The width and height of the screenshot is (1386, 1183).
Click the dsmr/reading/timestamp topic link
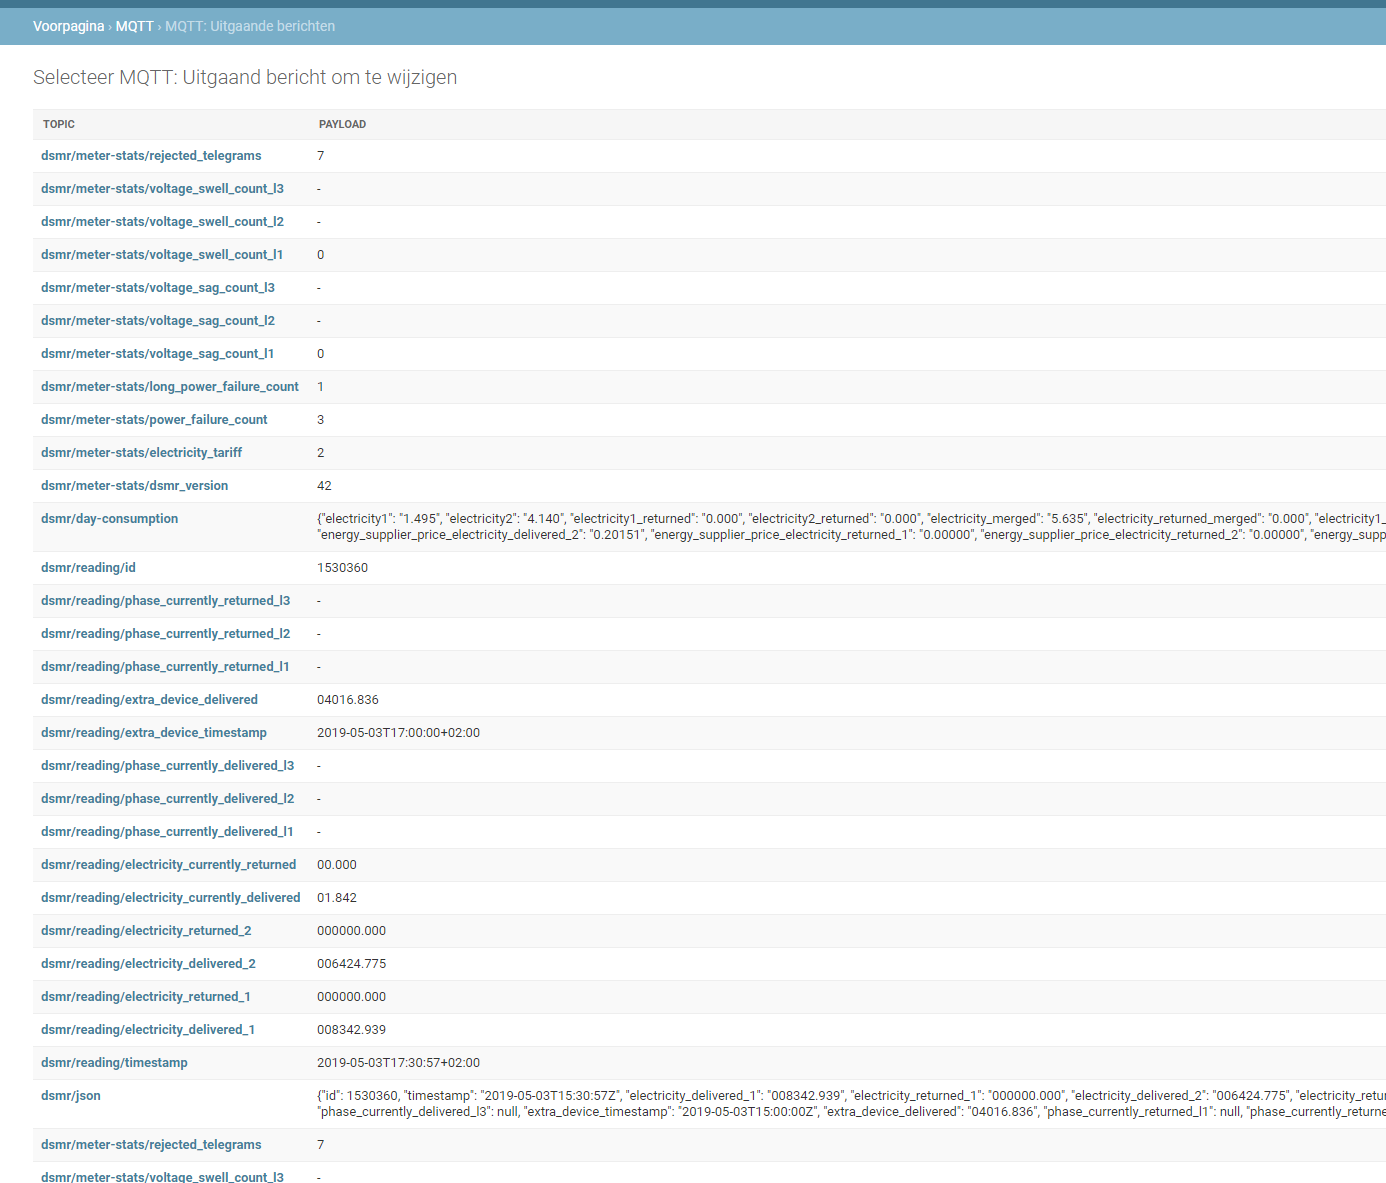point(114,1063)
